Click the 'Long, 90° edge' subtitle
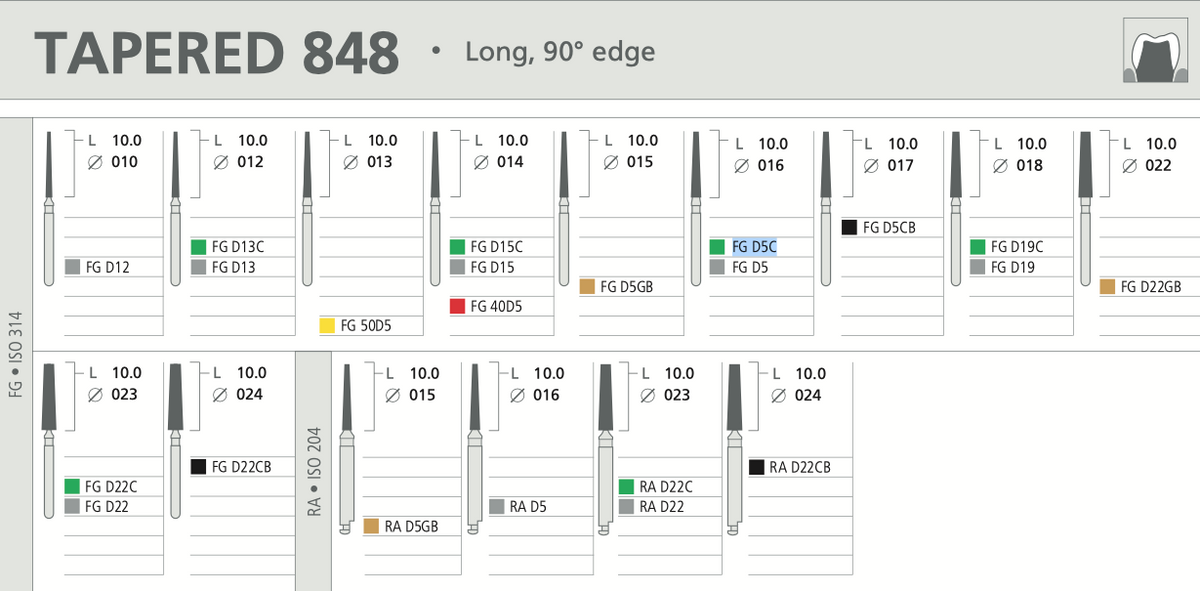Viewport: 1200px width, 591px height. 560,52
